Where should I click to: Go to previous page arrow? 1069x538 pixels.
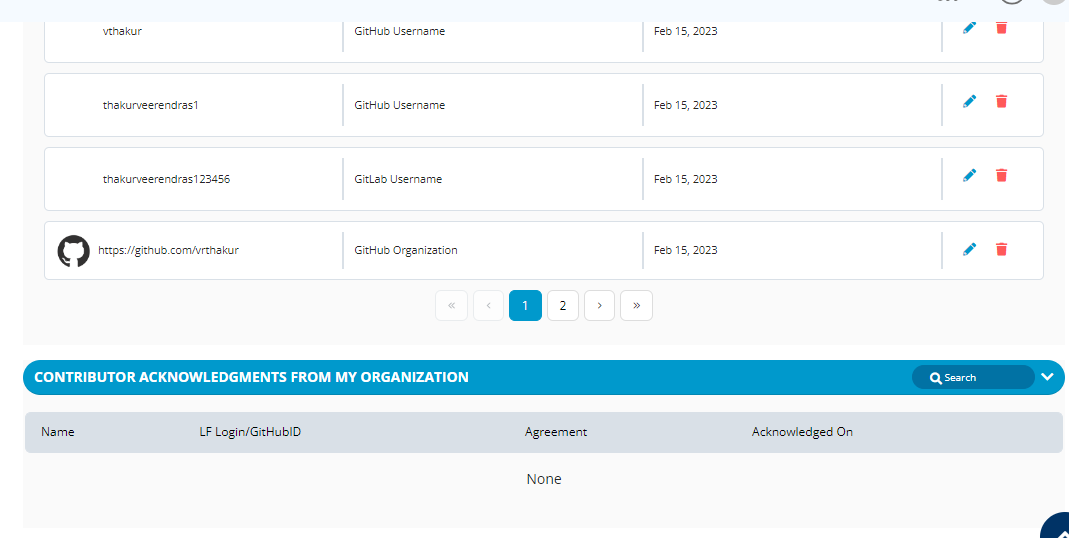pyautogui.click(x=488, y=305)
